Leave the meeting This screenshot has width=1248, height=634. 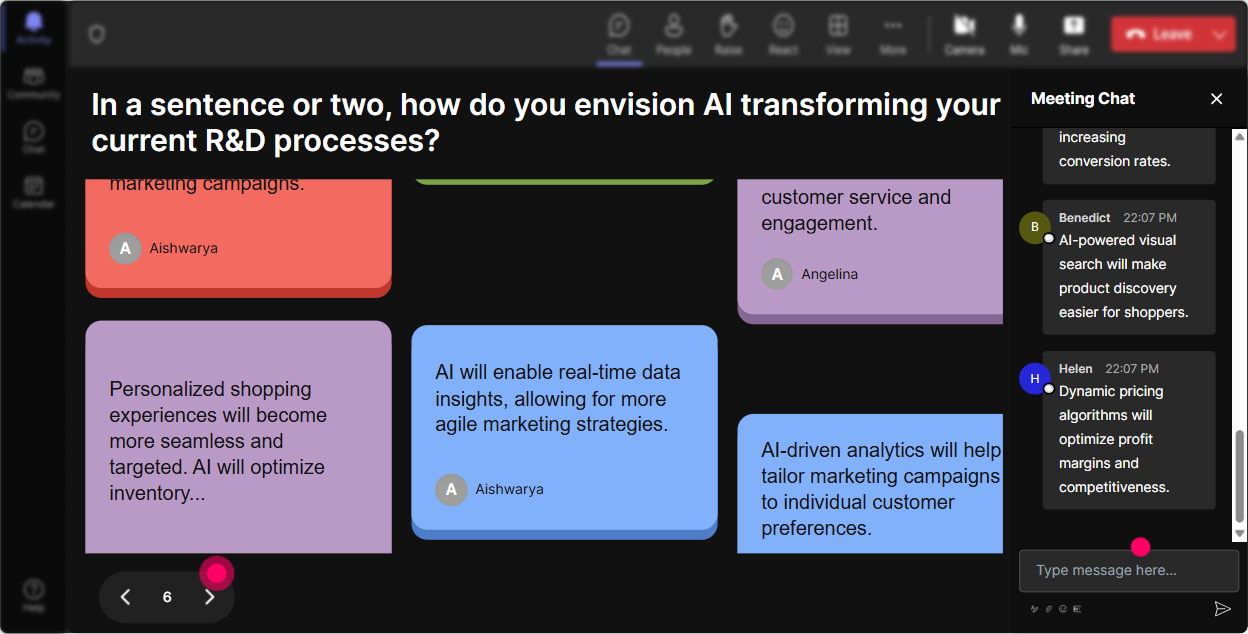1159,34
